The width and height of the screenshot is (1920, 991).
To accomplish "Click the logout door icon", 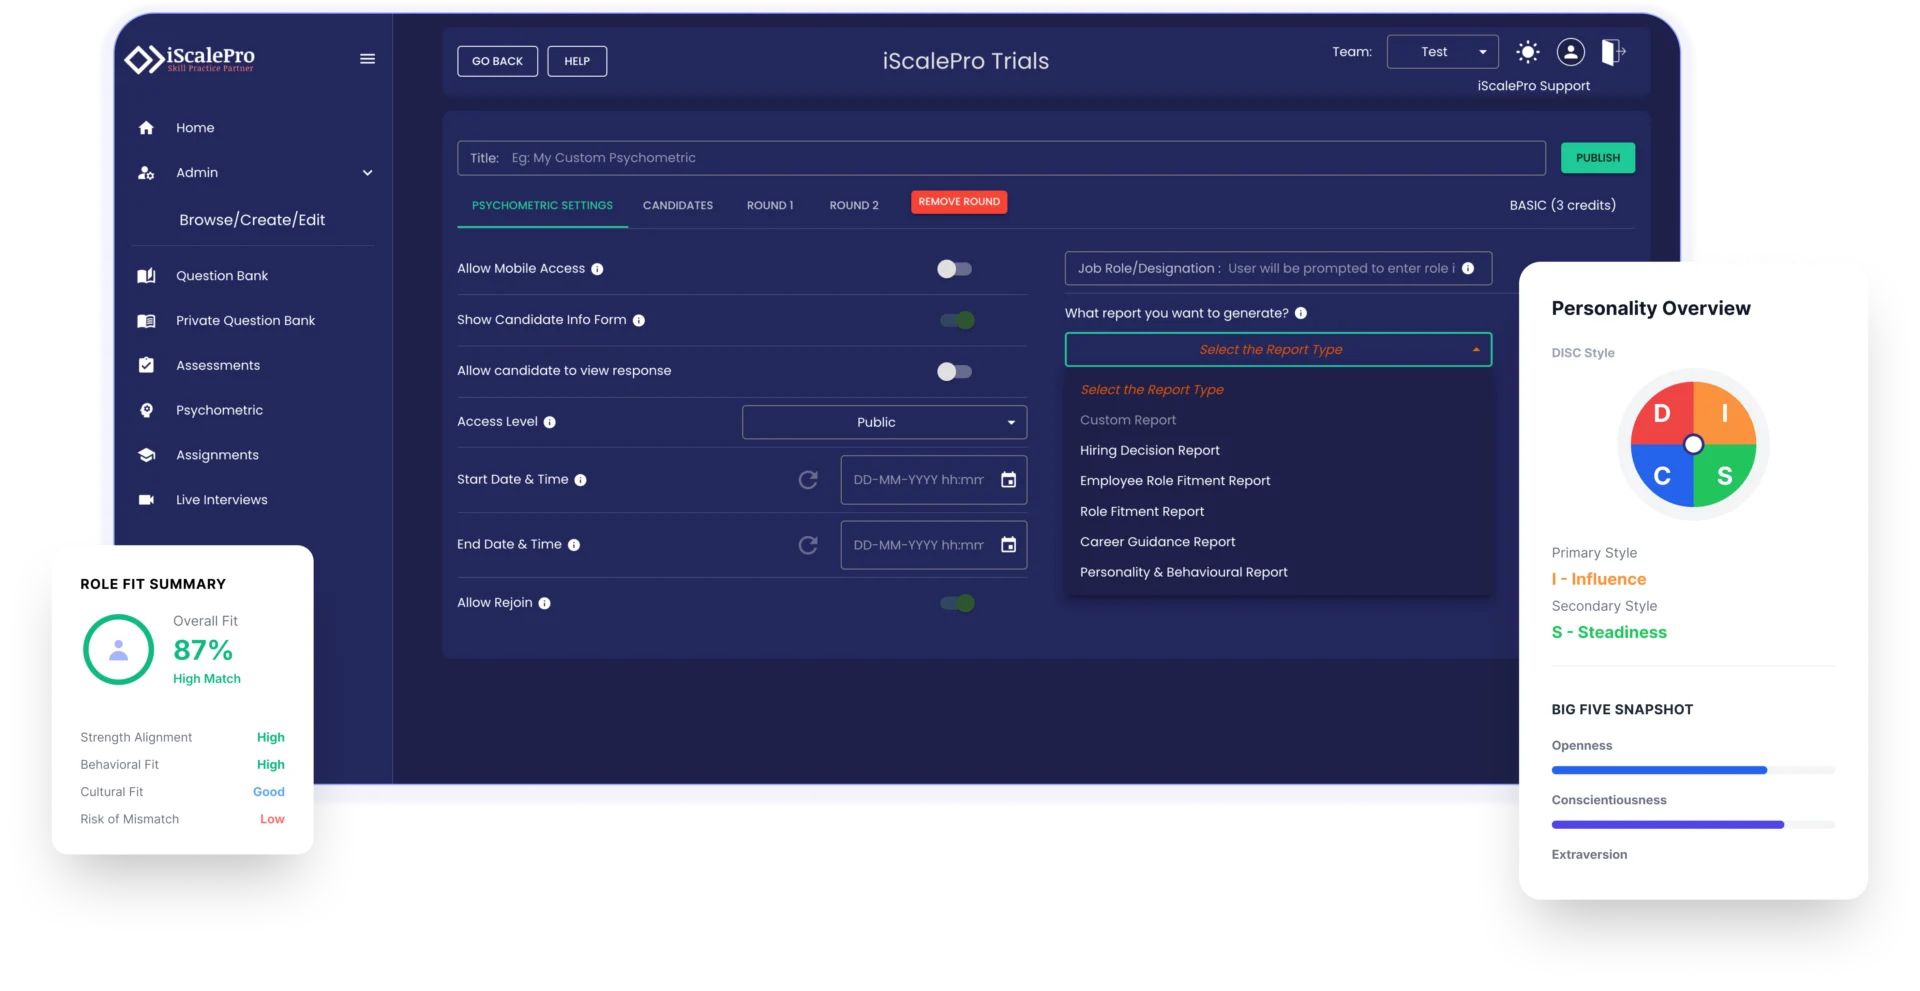I will [1613, 52].
